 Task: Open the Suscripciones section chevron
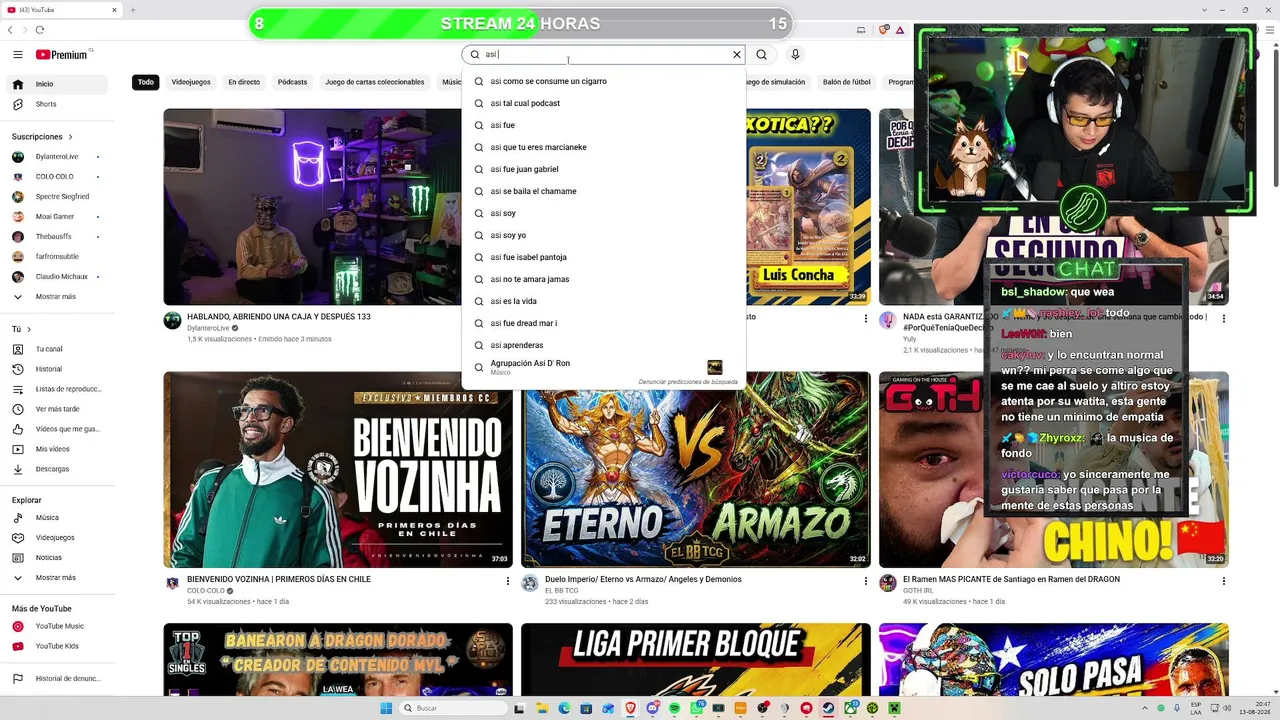coord(70,137)
